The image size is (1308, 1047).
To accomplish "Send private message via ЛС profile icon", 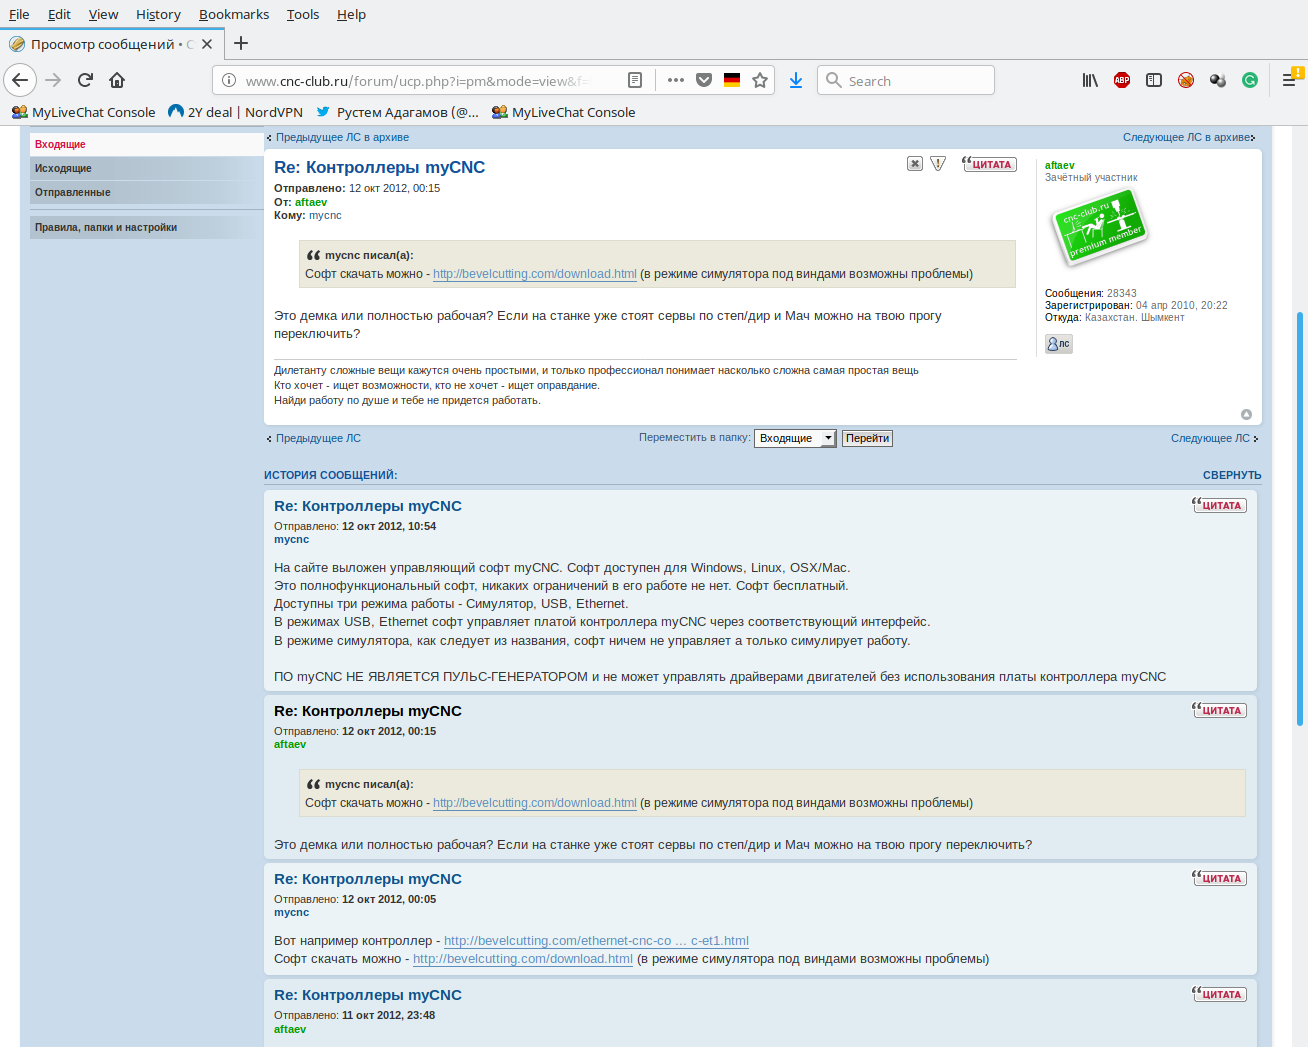I will pos(1059,344).
